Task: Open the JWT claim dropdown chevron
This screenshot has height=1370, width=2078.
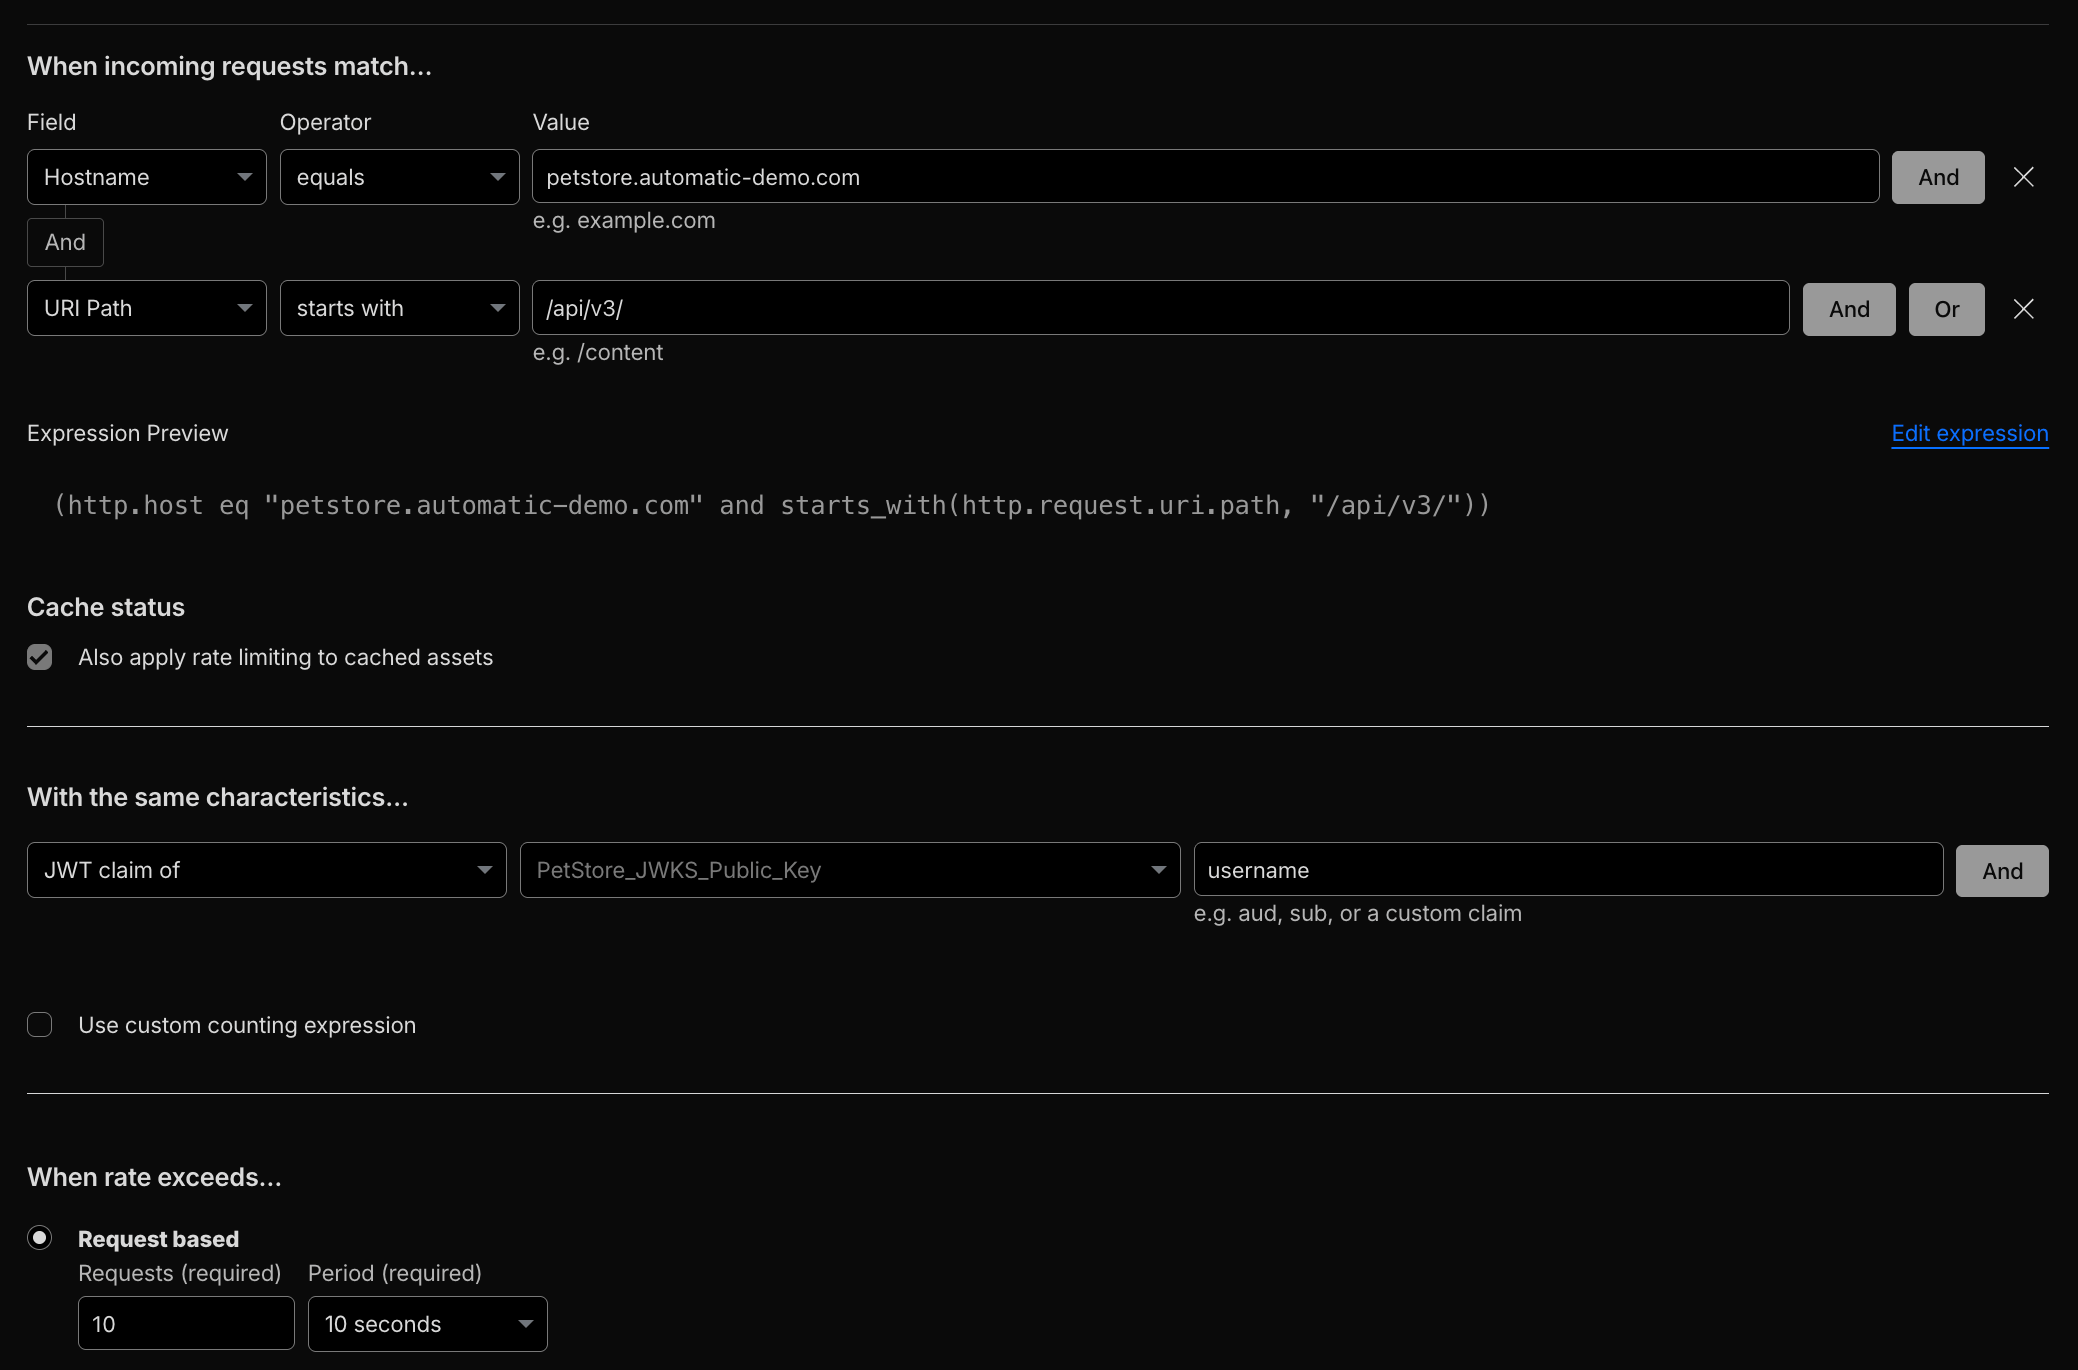Action: 486,870
